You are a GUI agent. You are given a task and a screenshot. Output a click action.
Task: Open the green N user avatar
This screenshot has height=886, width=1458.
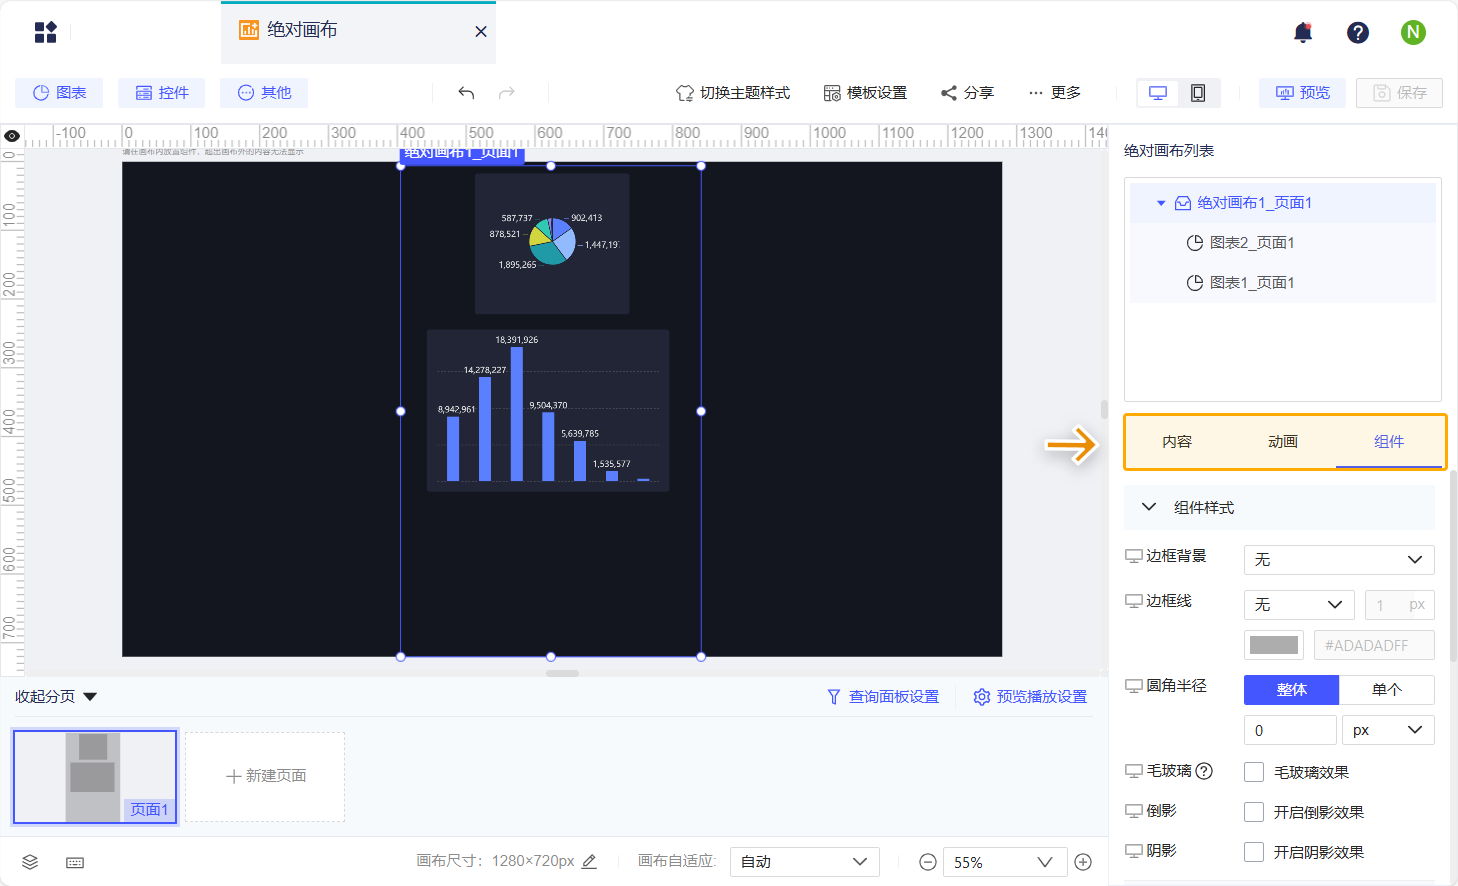1412,32
